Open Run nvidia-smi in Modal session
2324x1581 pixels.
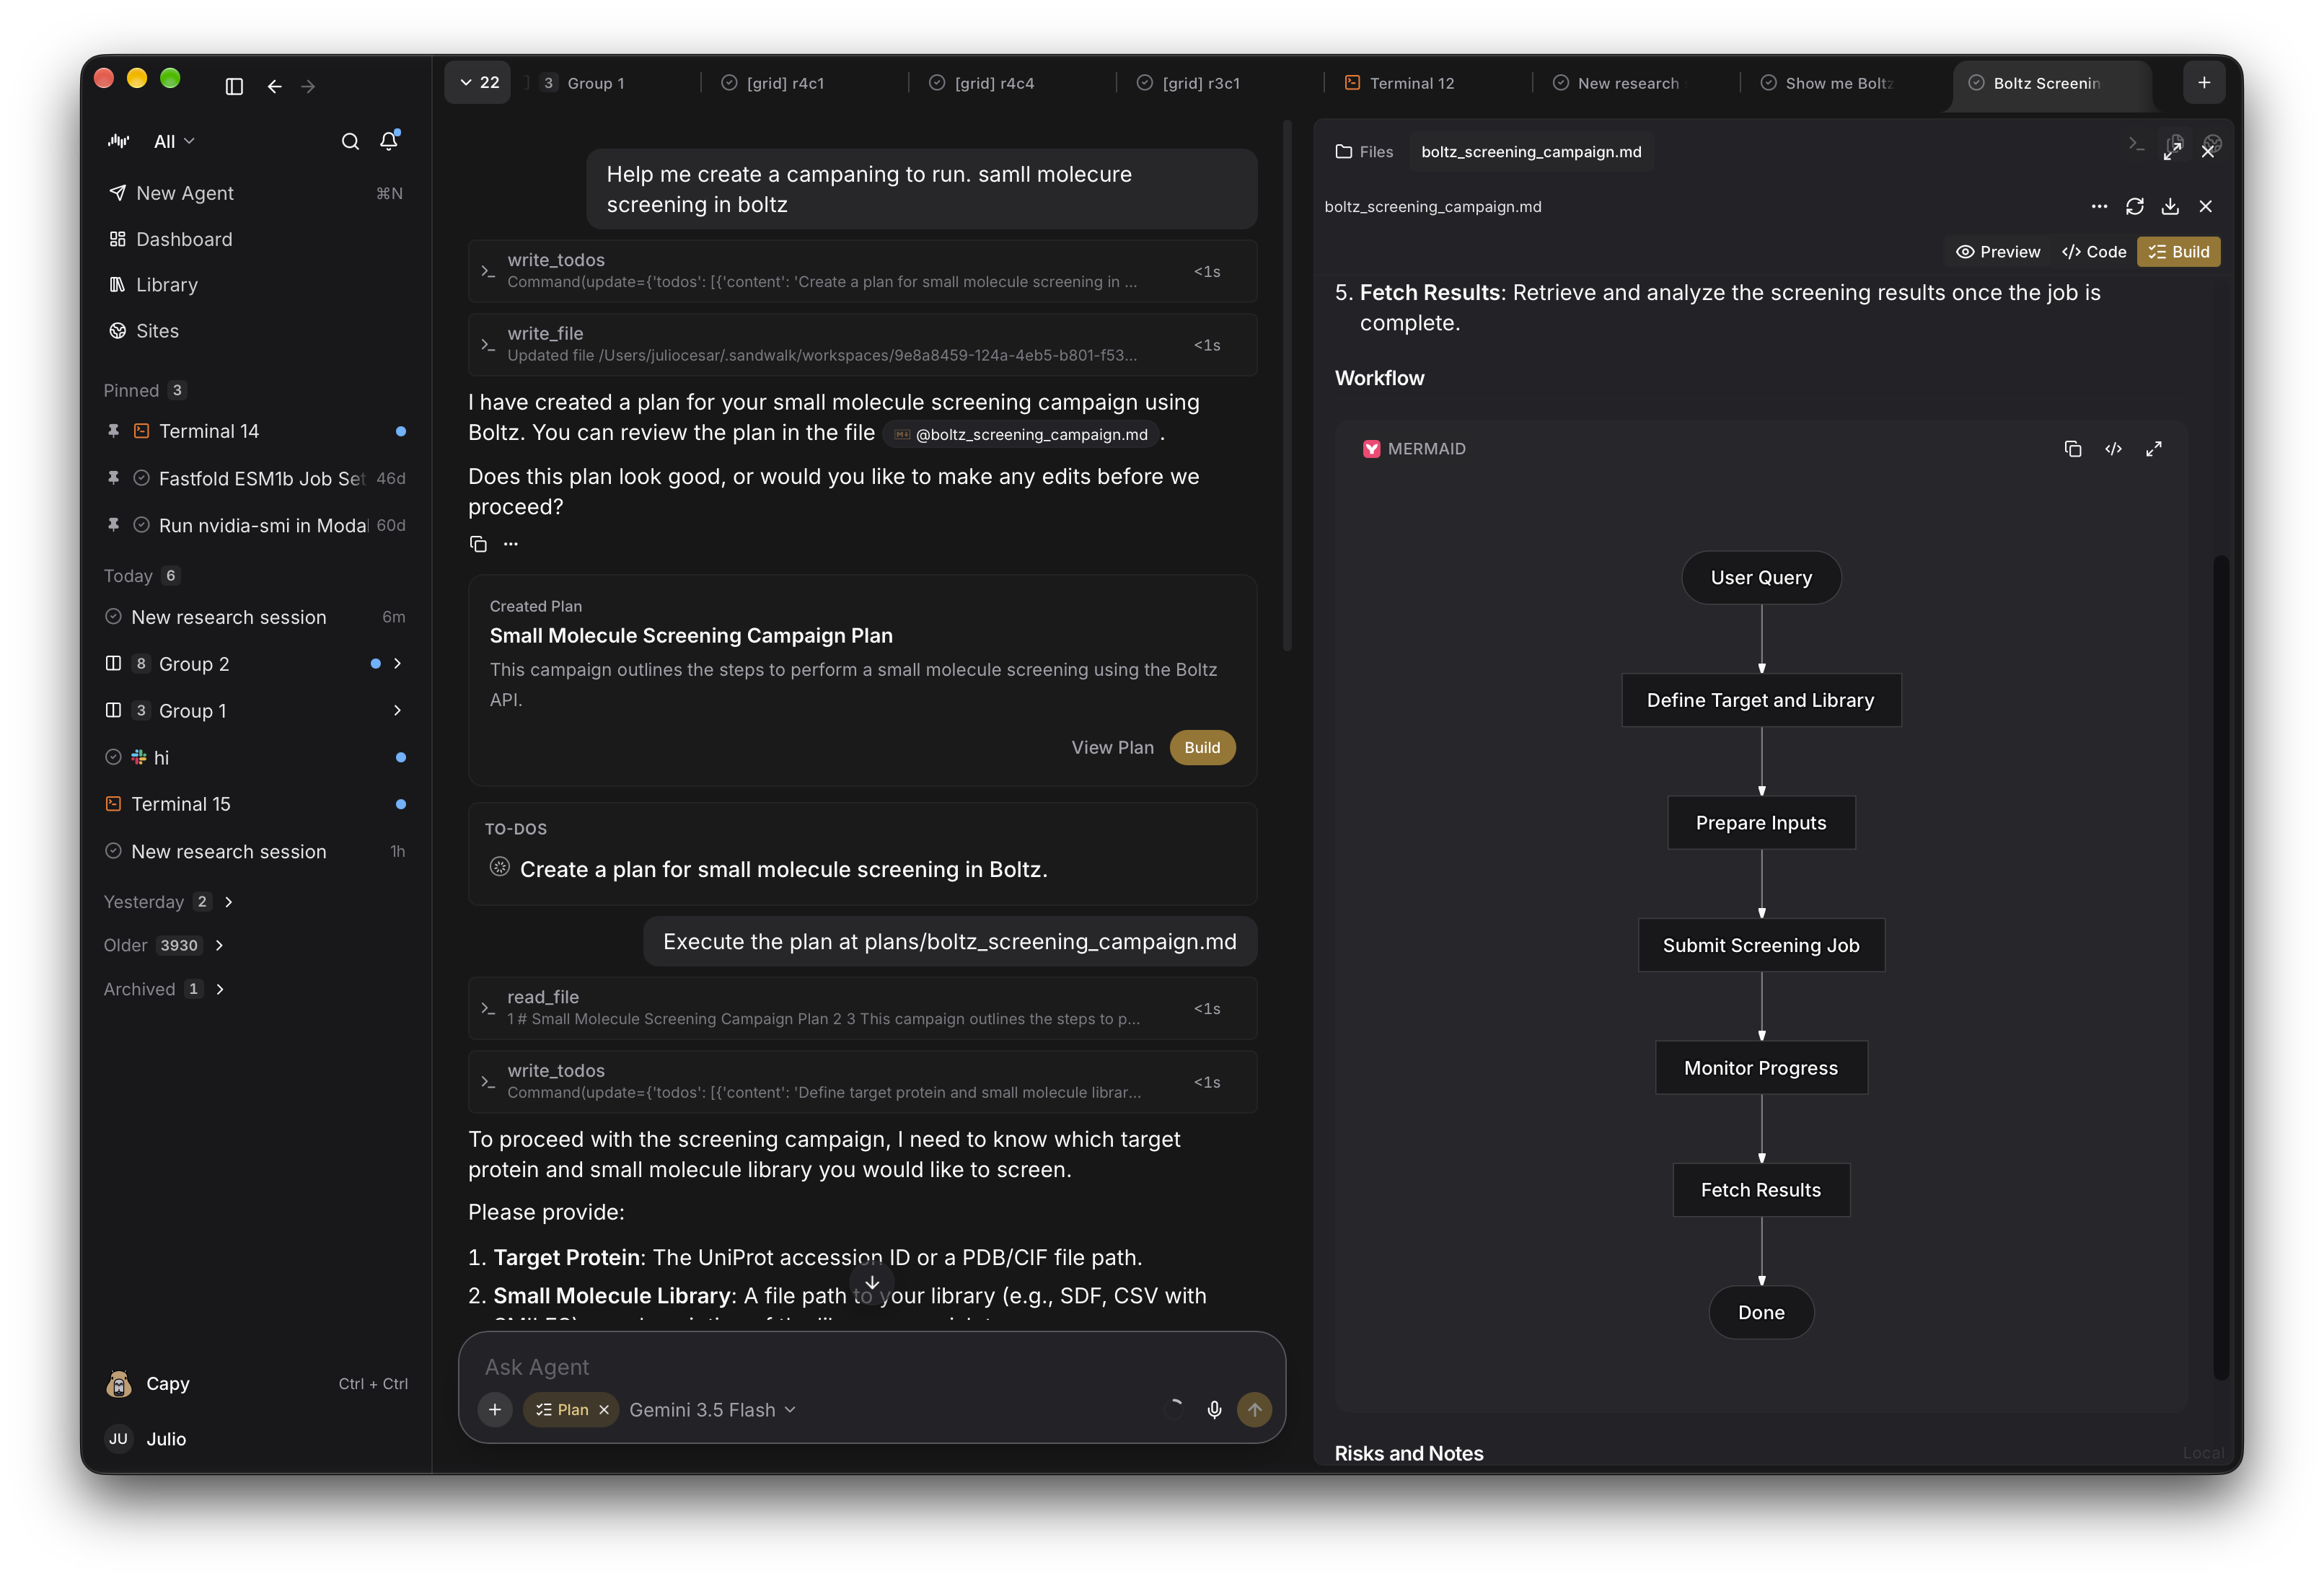(255, 525)
